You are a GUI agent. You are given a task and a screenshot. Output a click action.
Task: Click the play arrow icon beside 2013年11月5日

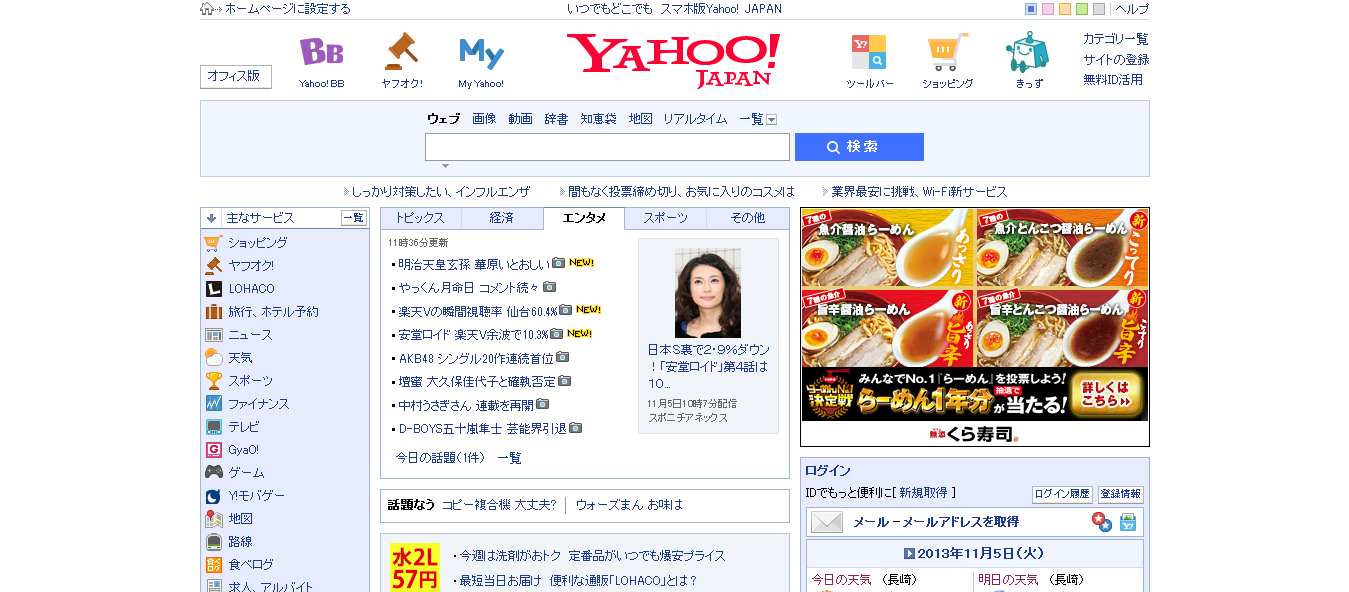click(x=909, y=553)
